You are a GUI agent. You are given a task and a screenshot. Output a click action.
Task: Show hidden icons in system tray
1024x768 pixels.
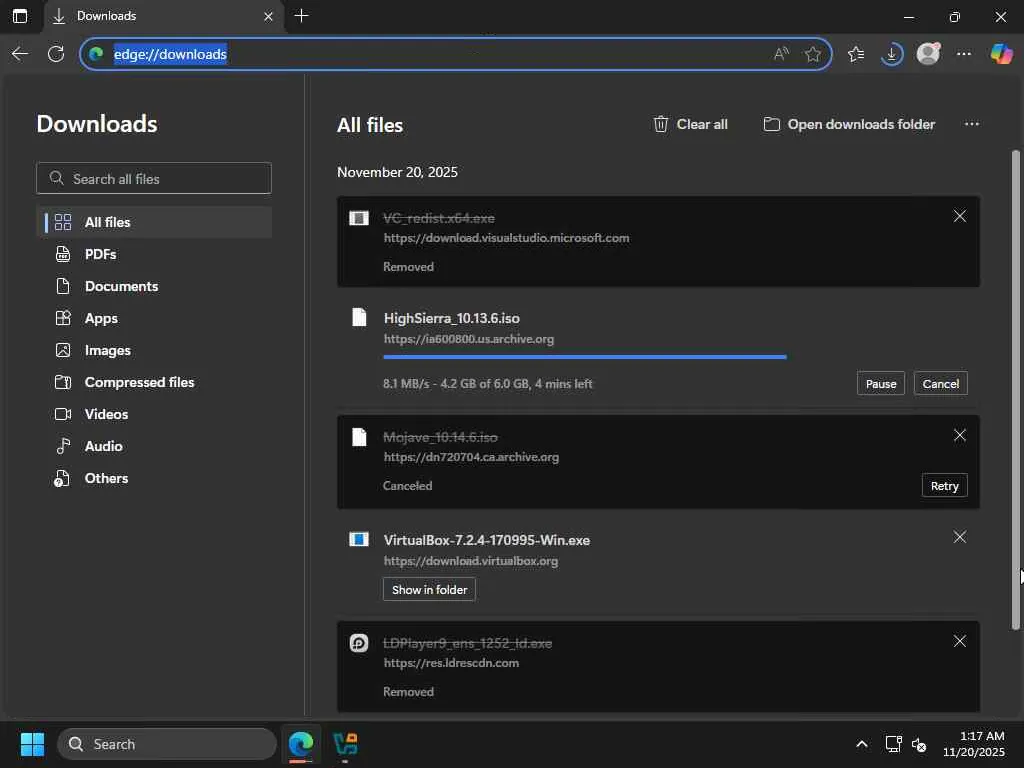pyautogui.click(x=861, y=744)
